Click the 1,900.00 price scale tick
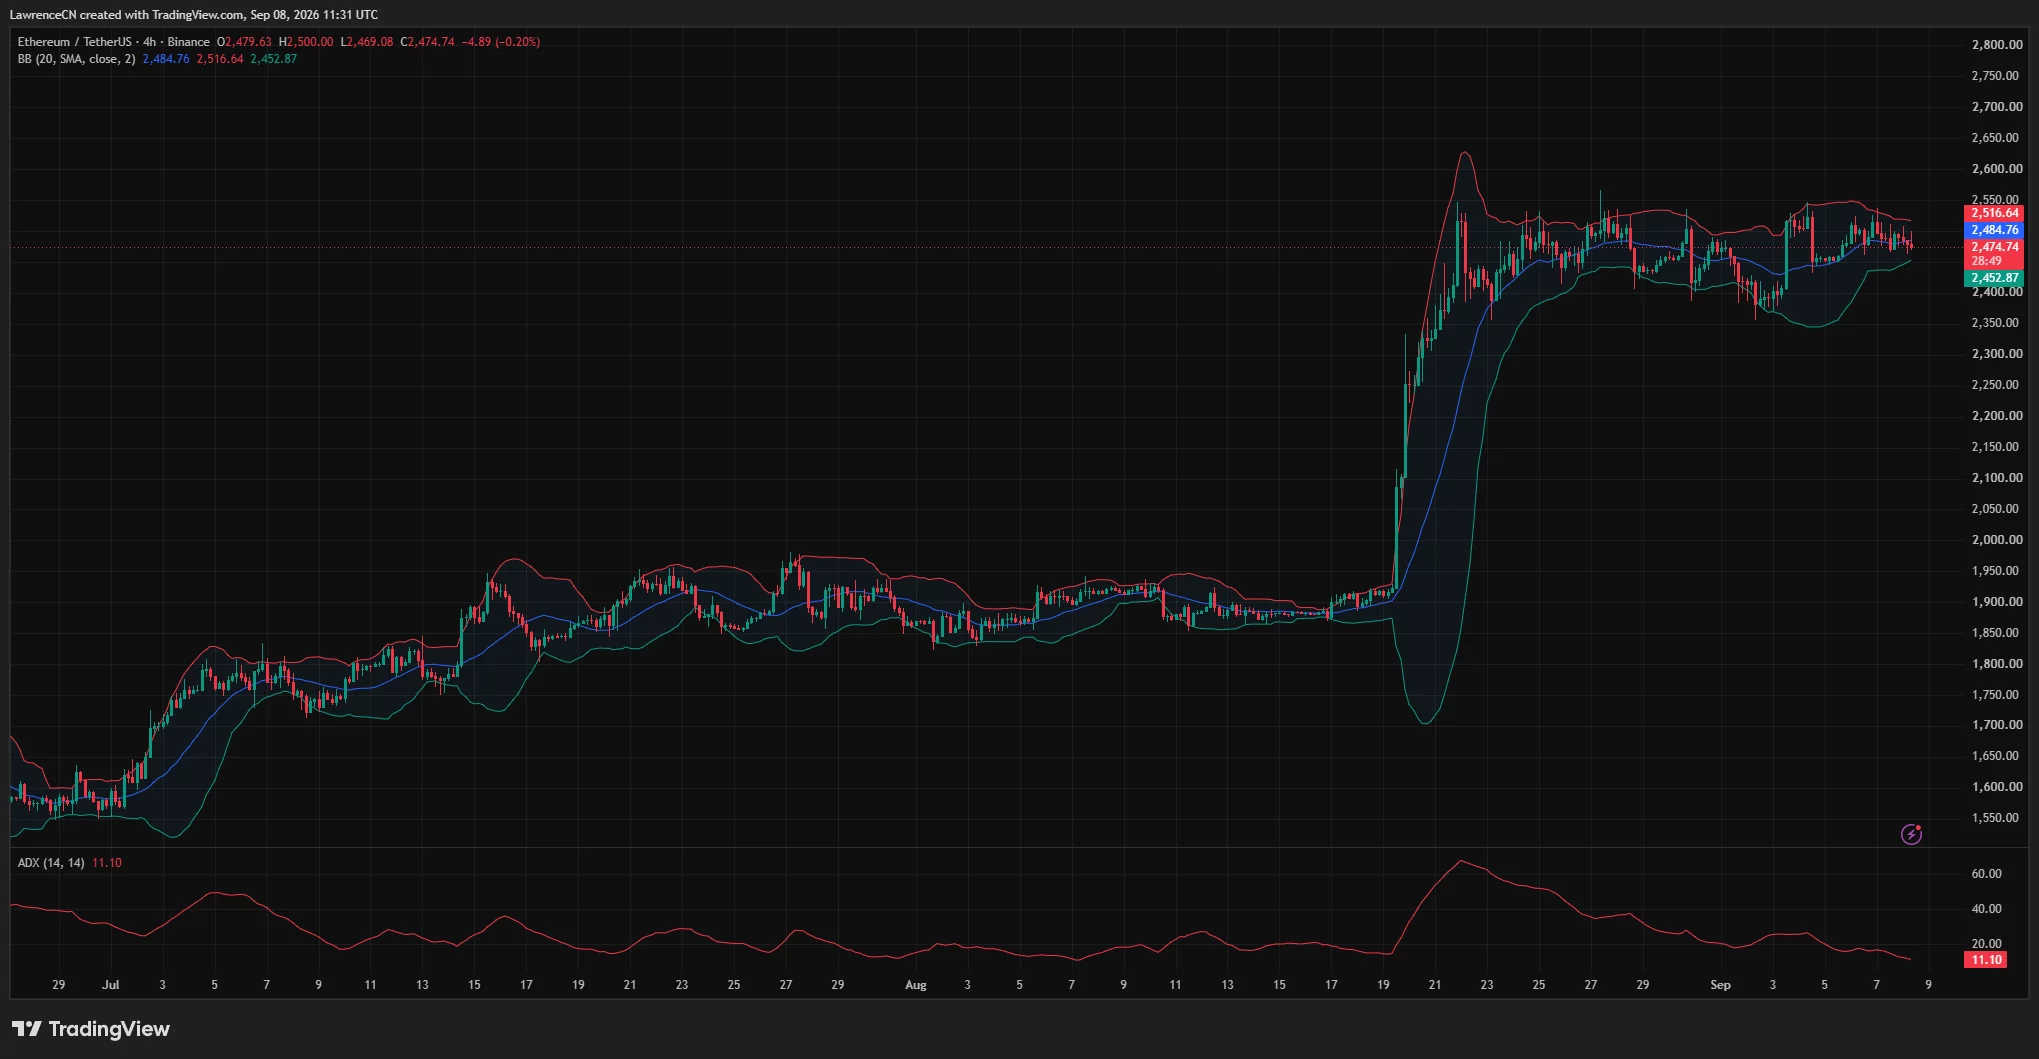 [x=1997, y=602]
